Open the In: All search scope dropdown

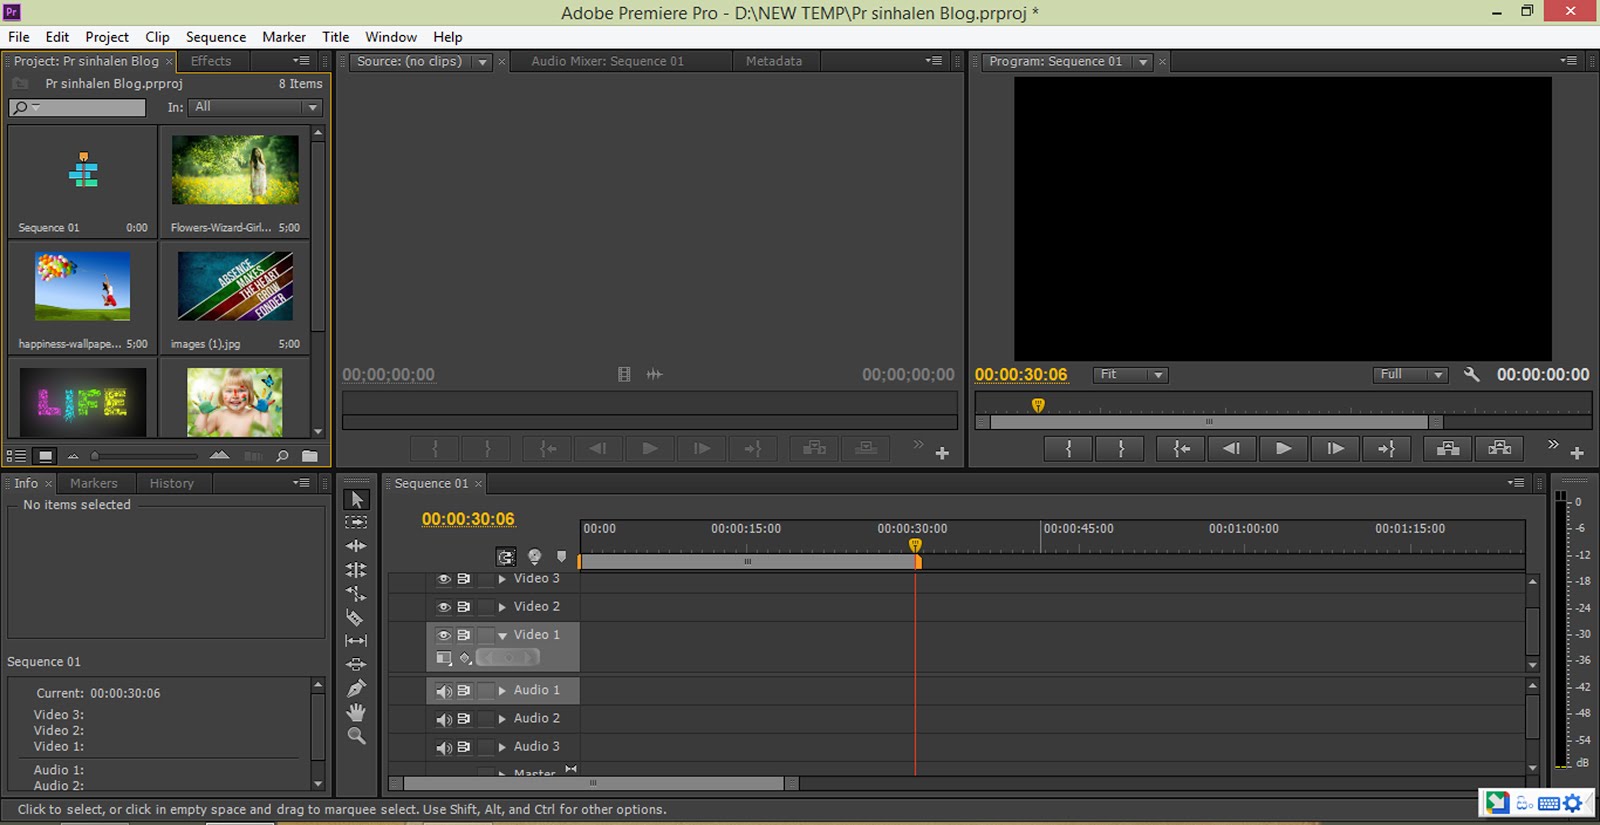[255, 107]
